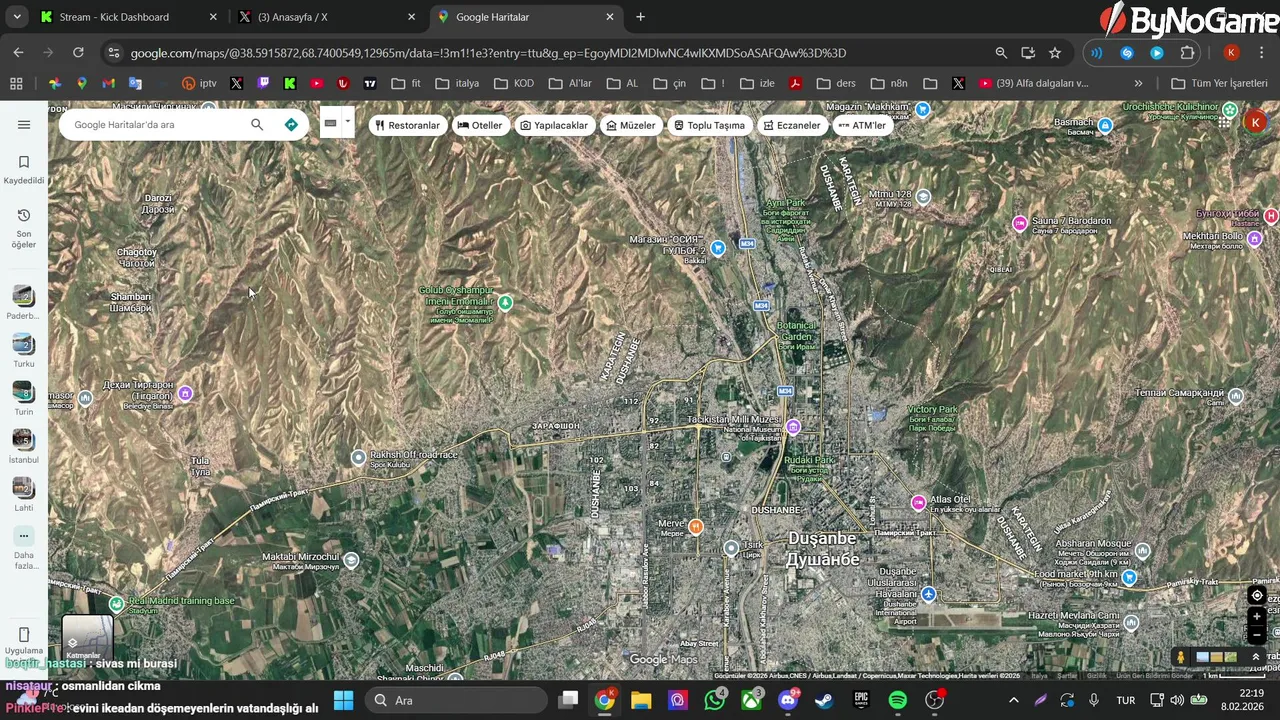Switch to the (3) Anasayfa / X tab
This screenshot has height=720, width=1280.
[x=327, y=17]
